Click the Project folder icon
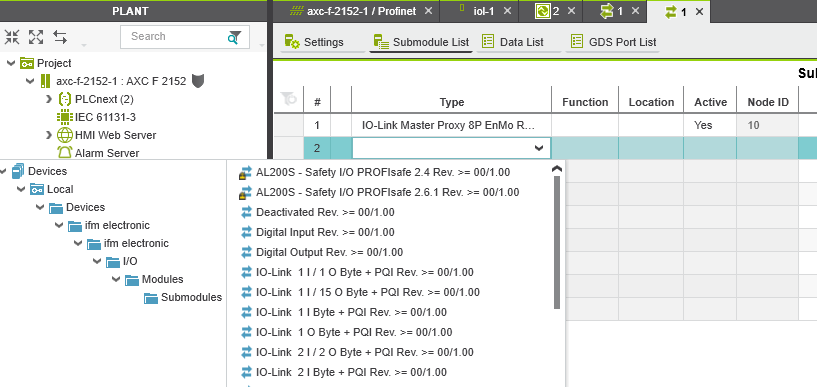This screenshot has height=387, width=817. 27,63
